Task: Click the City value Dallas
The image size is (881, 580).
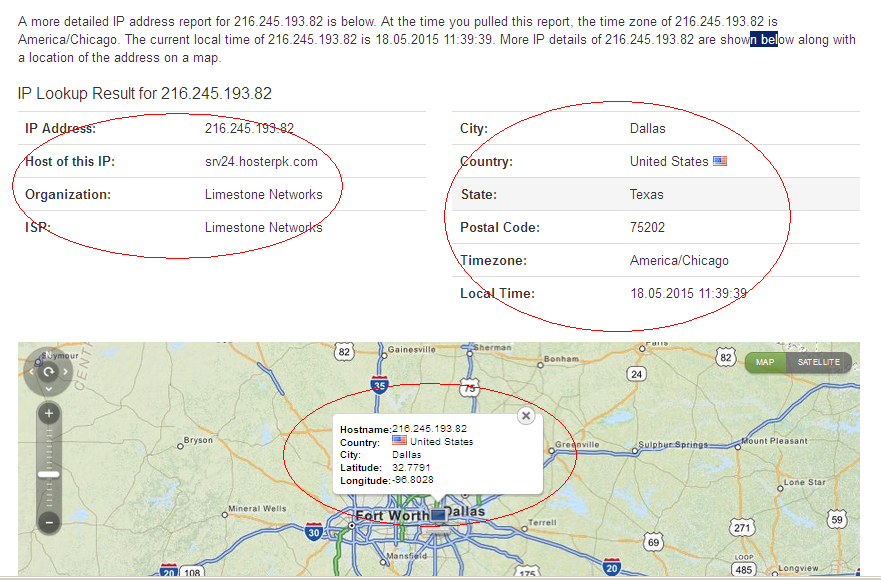Action: point(647,129)
